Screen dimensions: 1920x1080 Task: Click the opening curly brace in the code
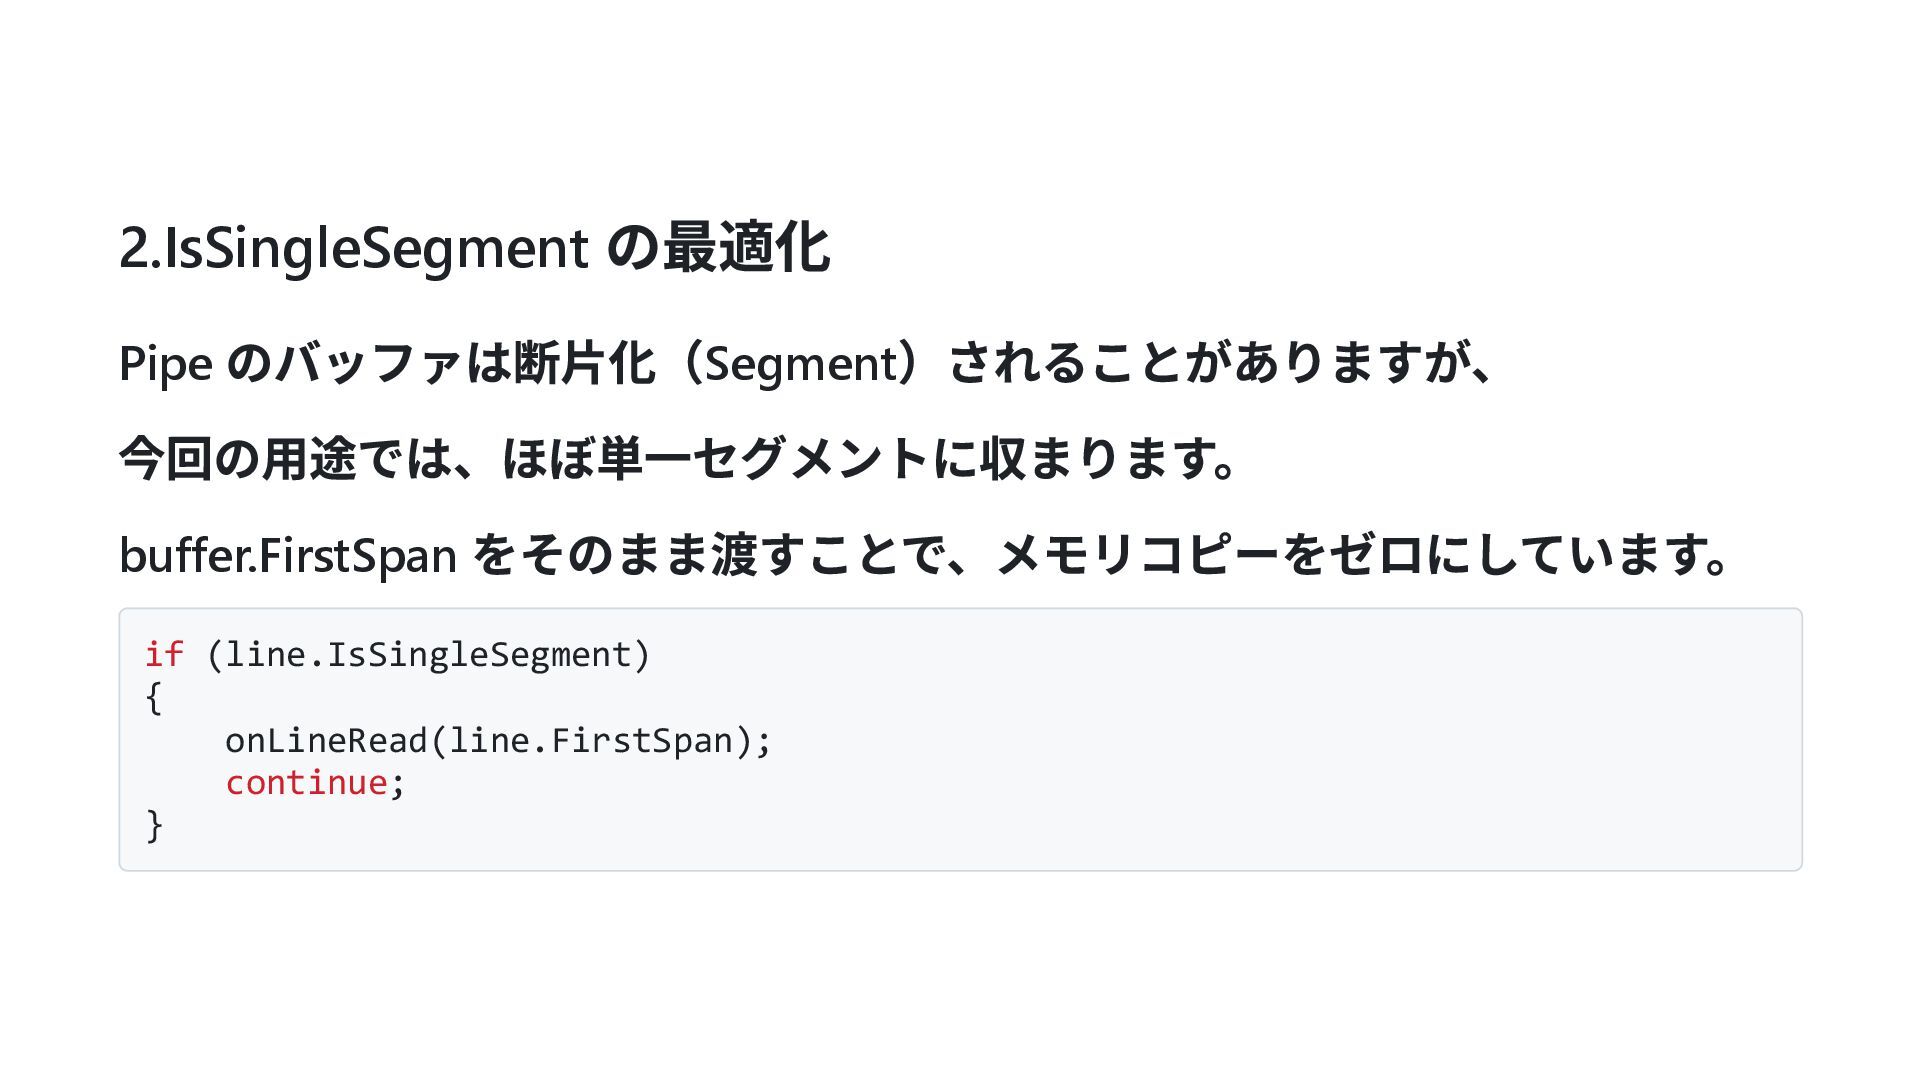[153, 698]
